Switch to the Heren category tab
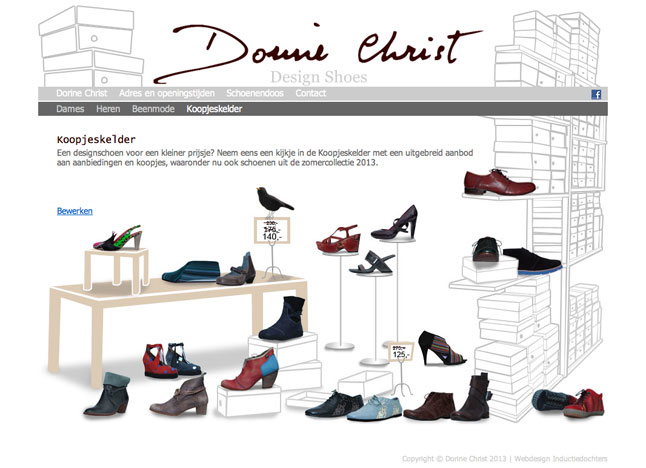 click(108, 108)
